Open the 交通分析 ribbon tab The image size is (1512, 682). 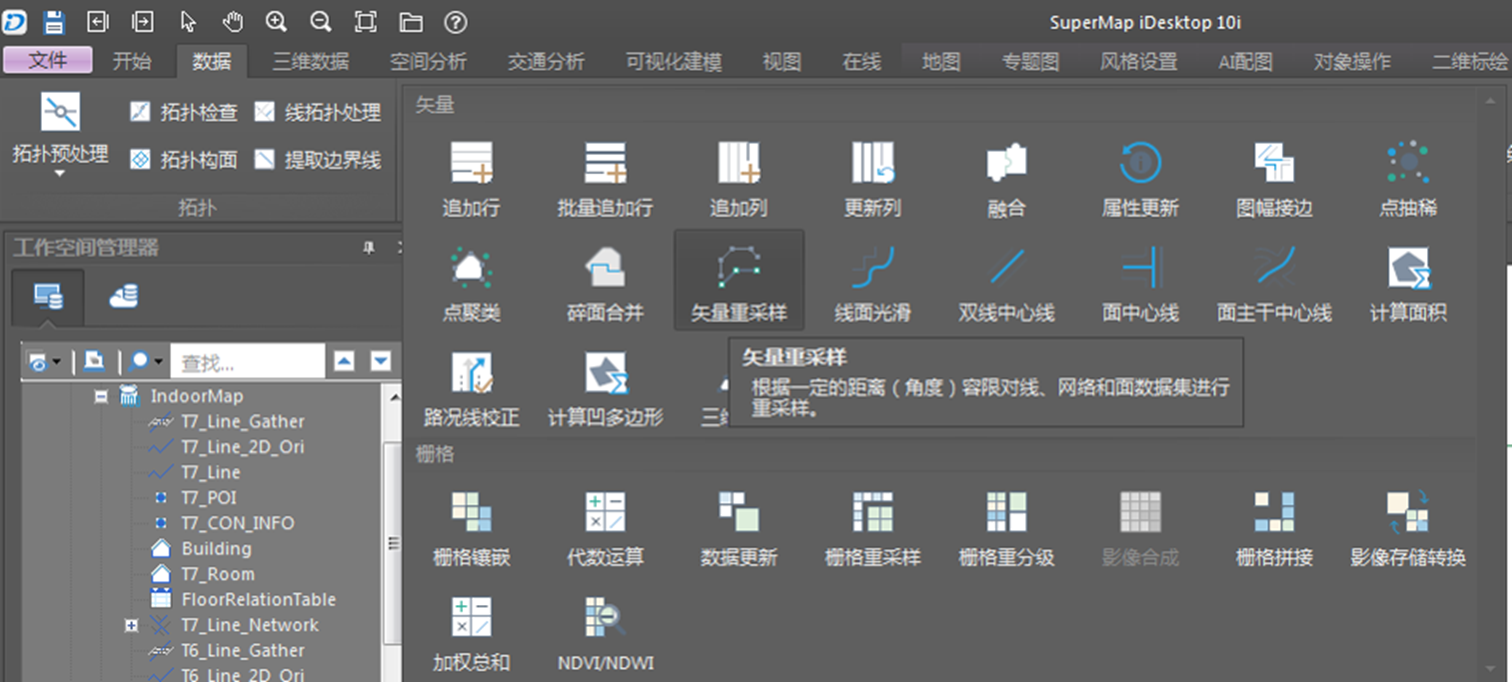coord(546,61)
